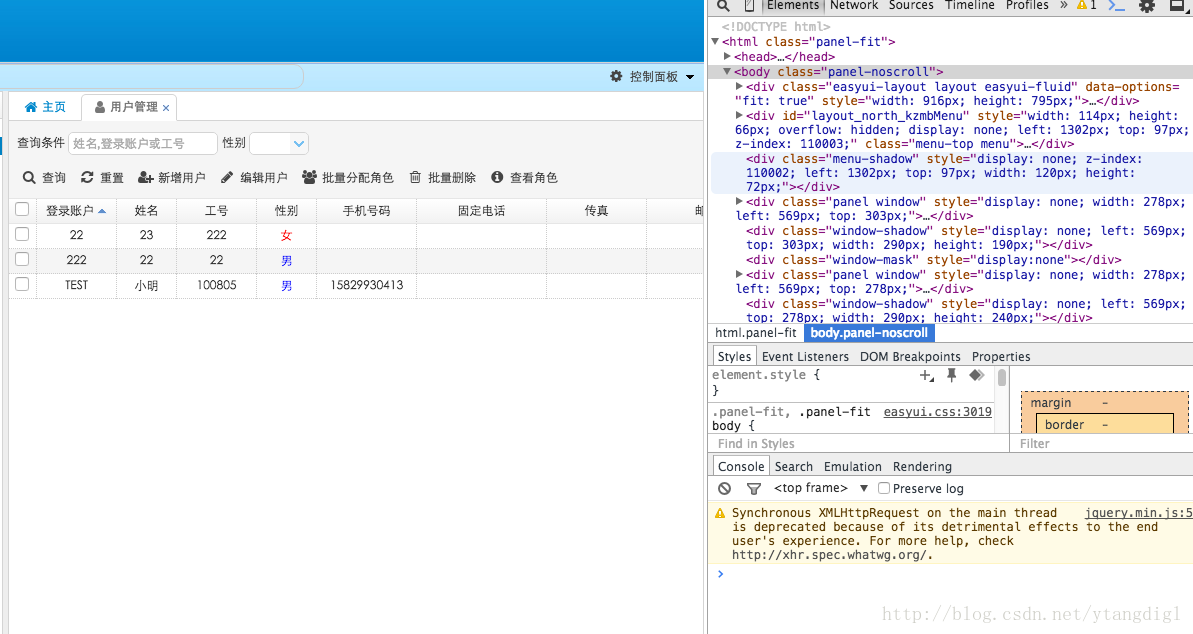Select html.panel-fit in breadcrumb

756,333
